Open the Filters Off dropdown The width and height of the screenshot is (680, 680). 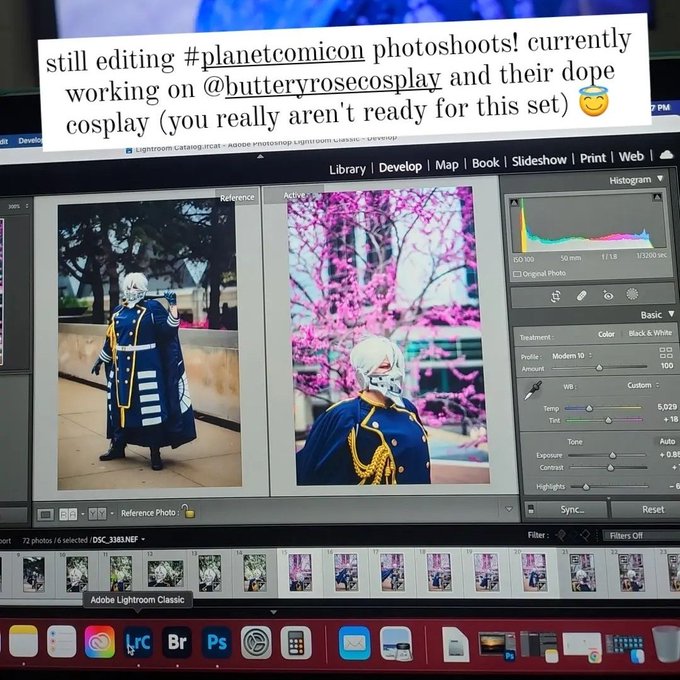(x=641, y=536)
